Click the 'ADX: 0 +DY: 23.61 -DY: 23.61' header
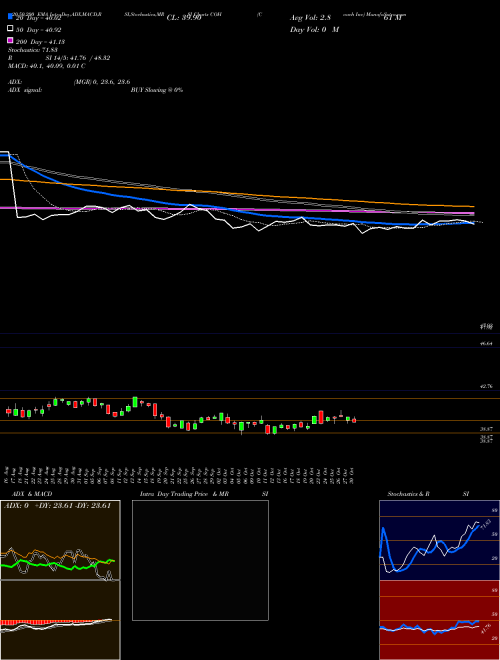500x660 pixels. pos(57,506)
